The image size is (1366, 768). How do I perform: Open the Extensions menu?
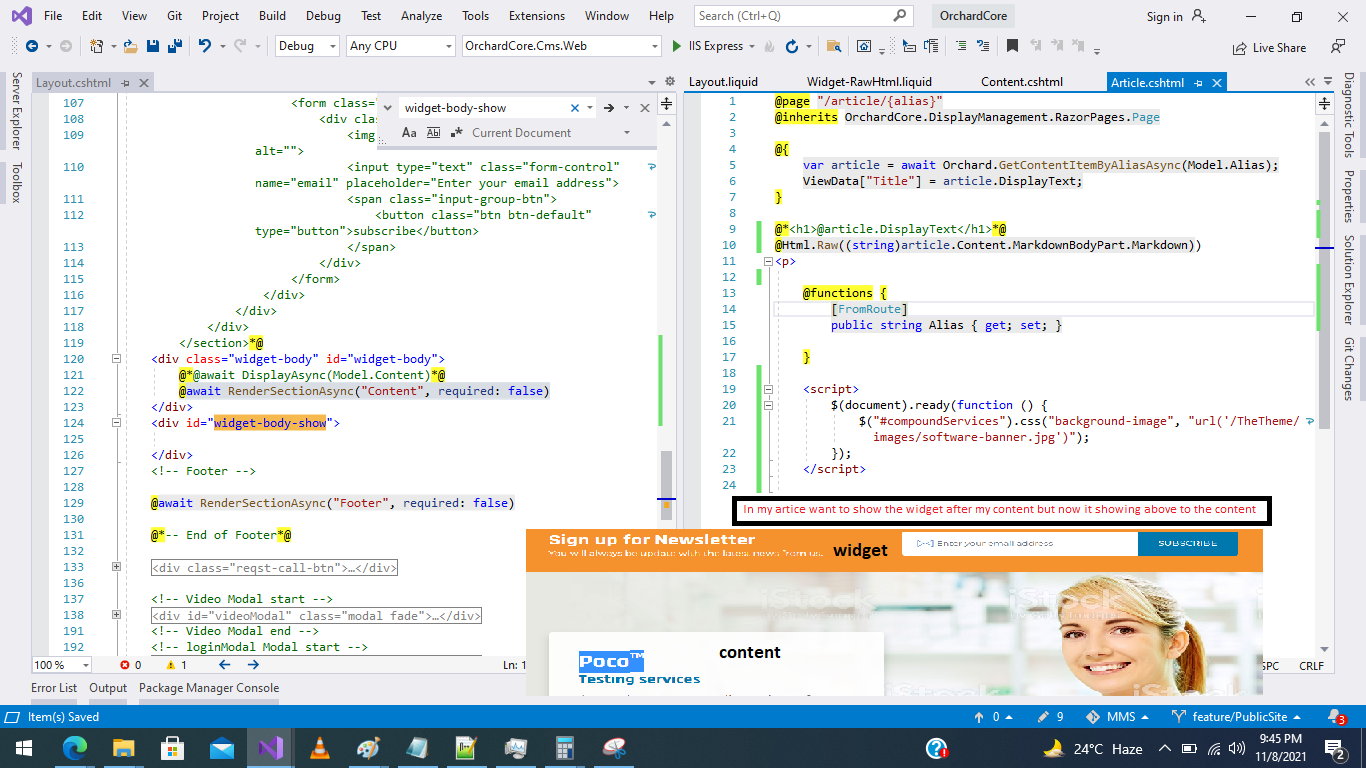click(537, 16)
